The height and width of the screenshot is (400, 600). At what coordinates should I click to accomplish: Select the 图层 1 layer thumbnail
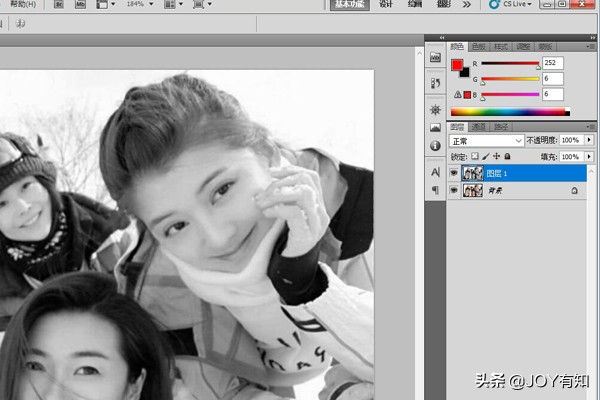click(x=473, y=173)
